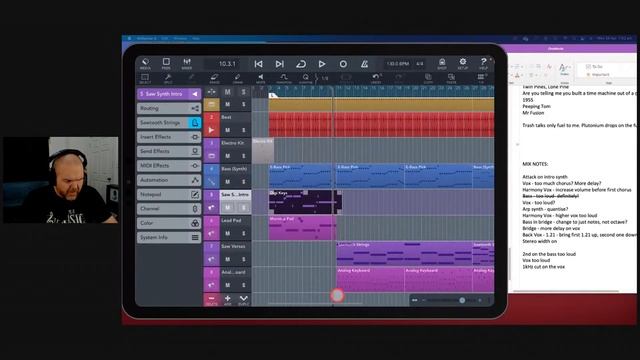The image size is (640, 360).
Task: Add a new track with plus button
Action: click(227, 300)
